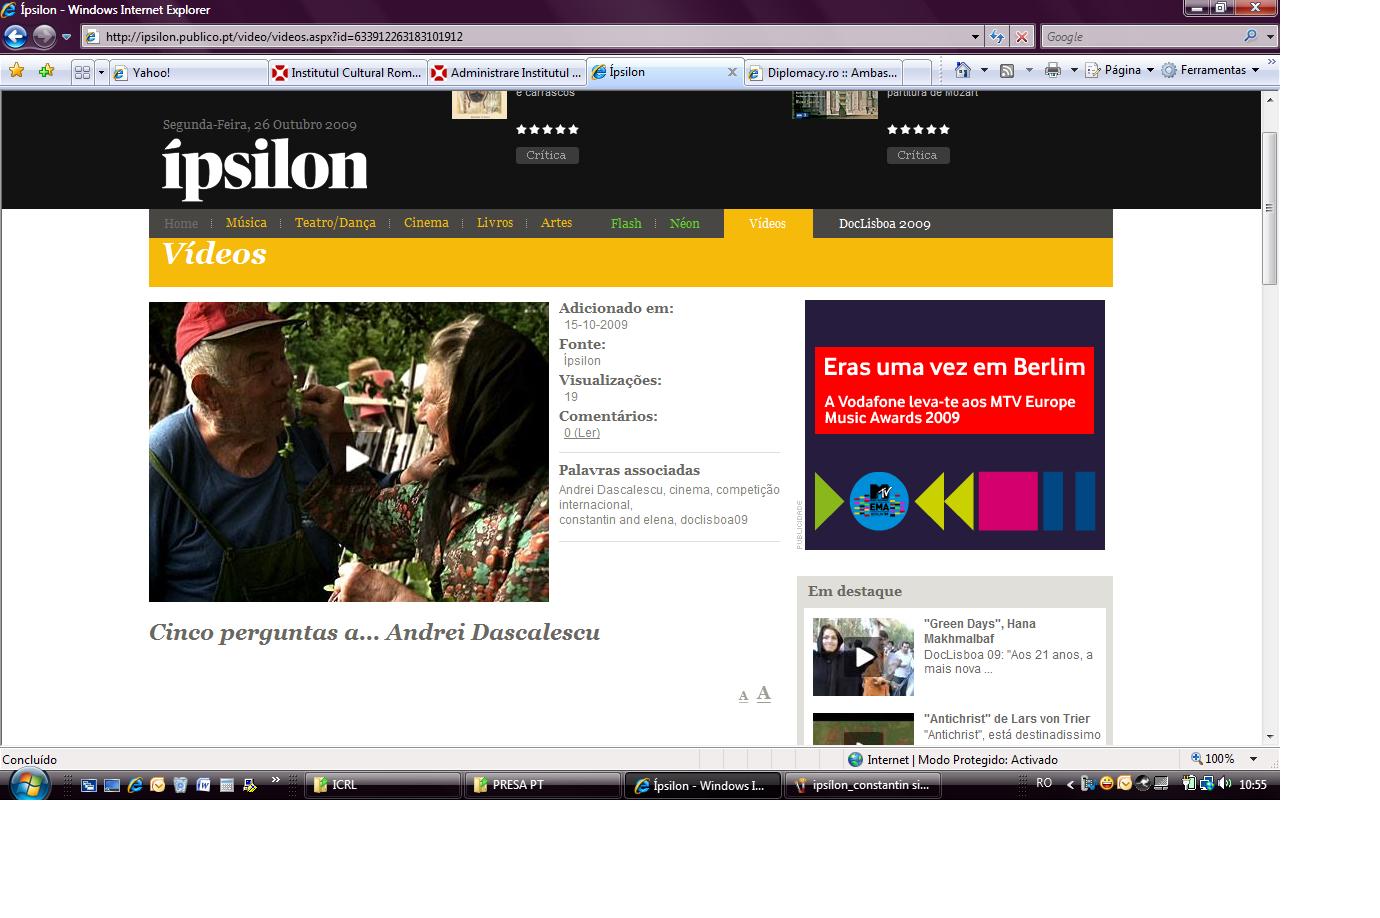Open the Teatro/Dança section

[335, 223]
